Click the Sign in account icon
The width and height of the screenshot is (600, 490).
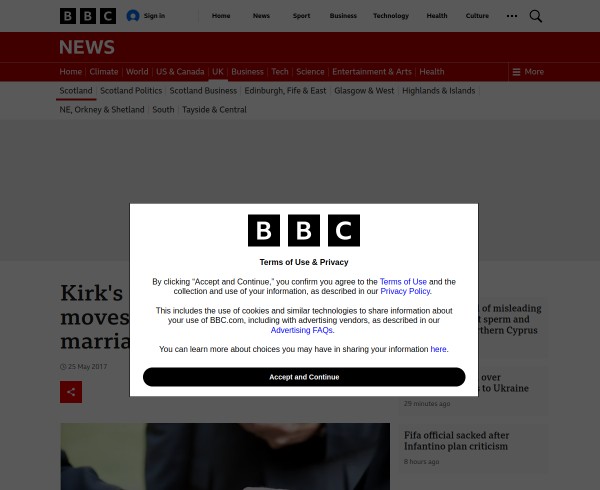click(133, 16)
